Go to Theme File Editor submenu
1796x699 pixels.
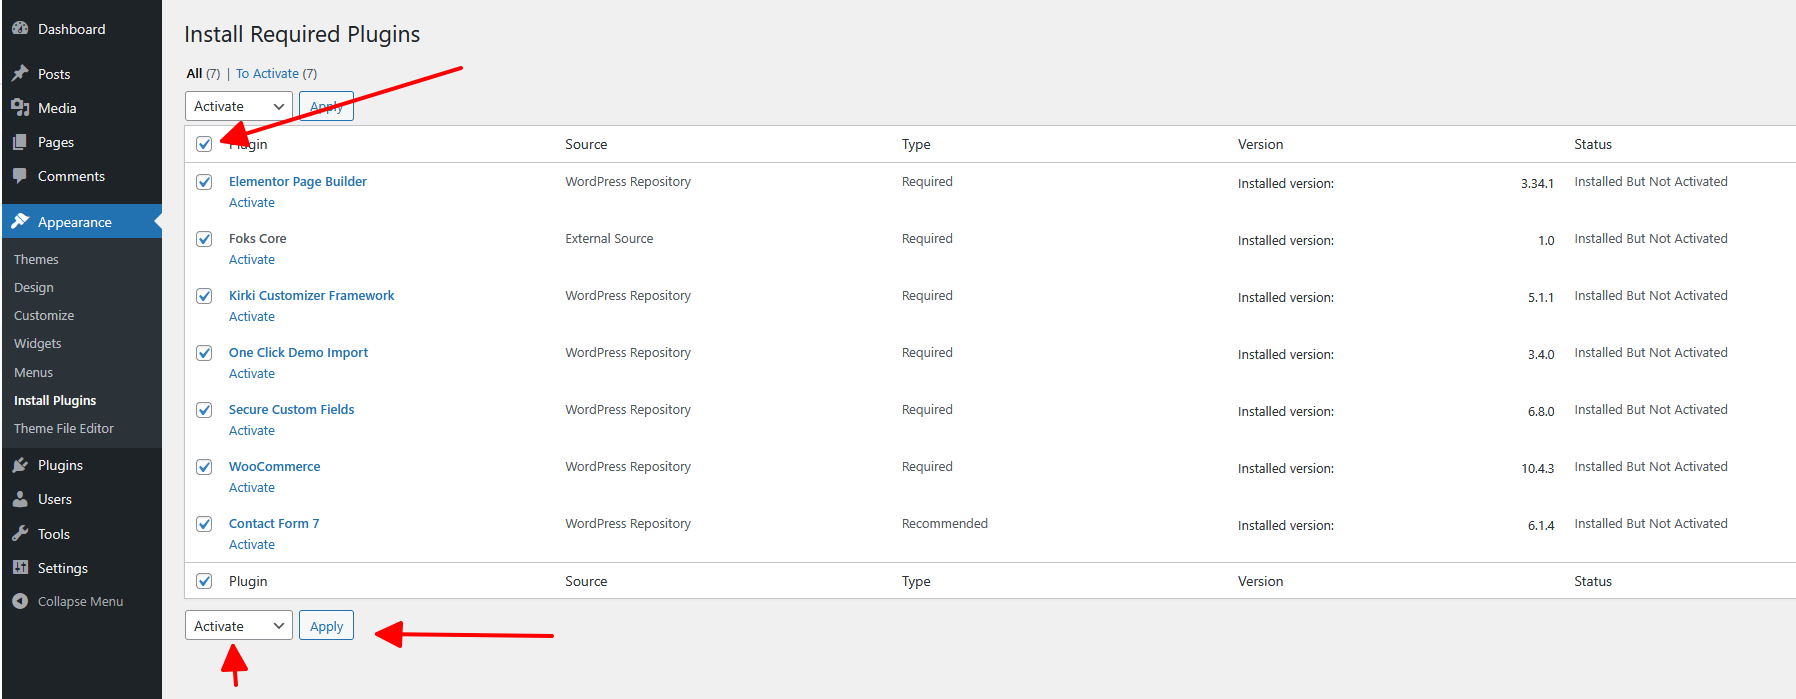tap(64, 428)
